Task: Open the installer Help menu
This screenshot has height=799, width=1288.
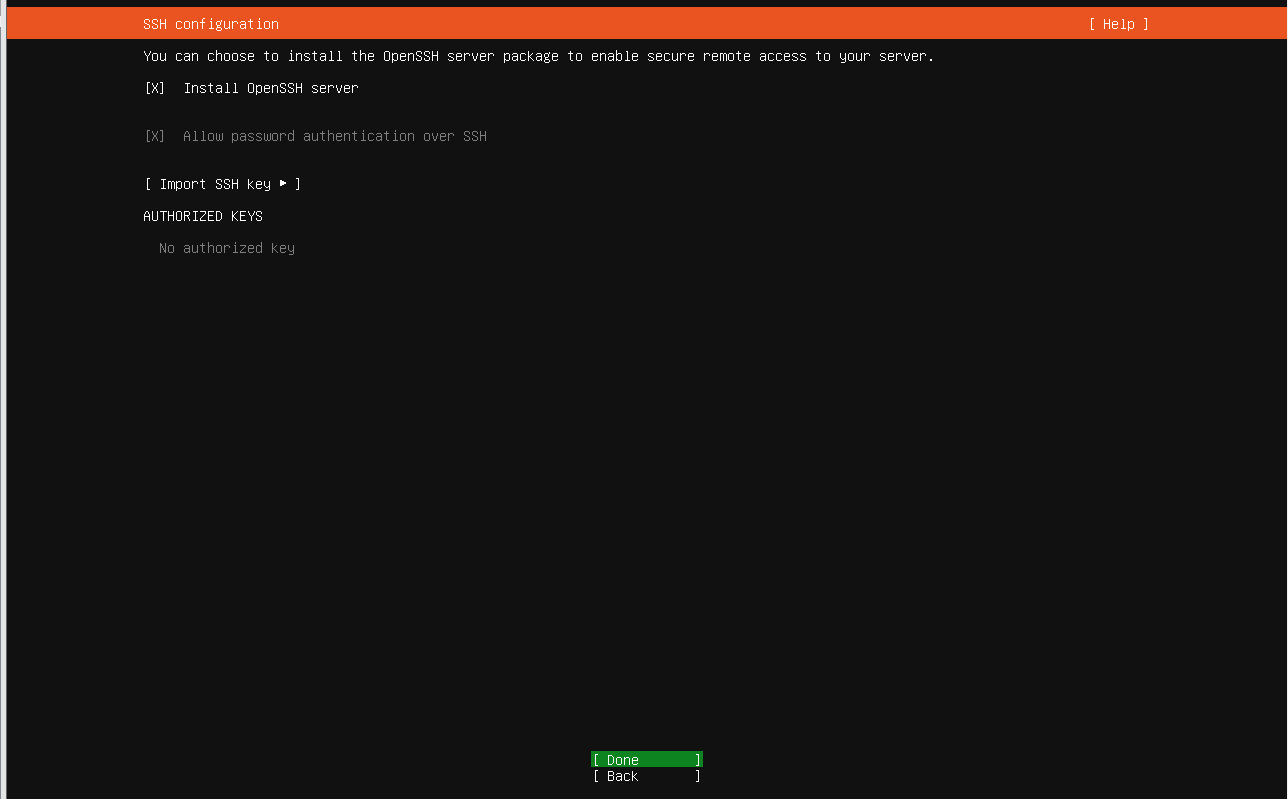Action: pos(1118,23)
